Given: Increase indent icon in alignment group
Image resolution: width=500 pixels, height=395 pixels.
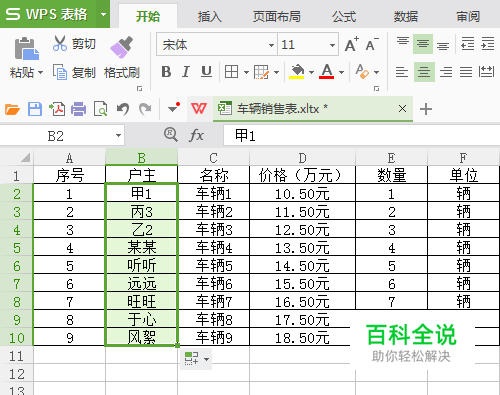Looking at the screenshot, I should pos(488,44).
